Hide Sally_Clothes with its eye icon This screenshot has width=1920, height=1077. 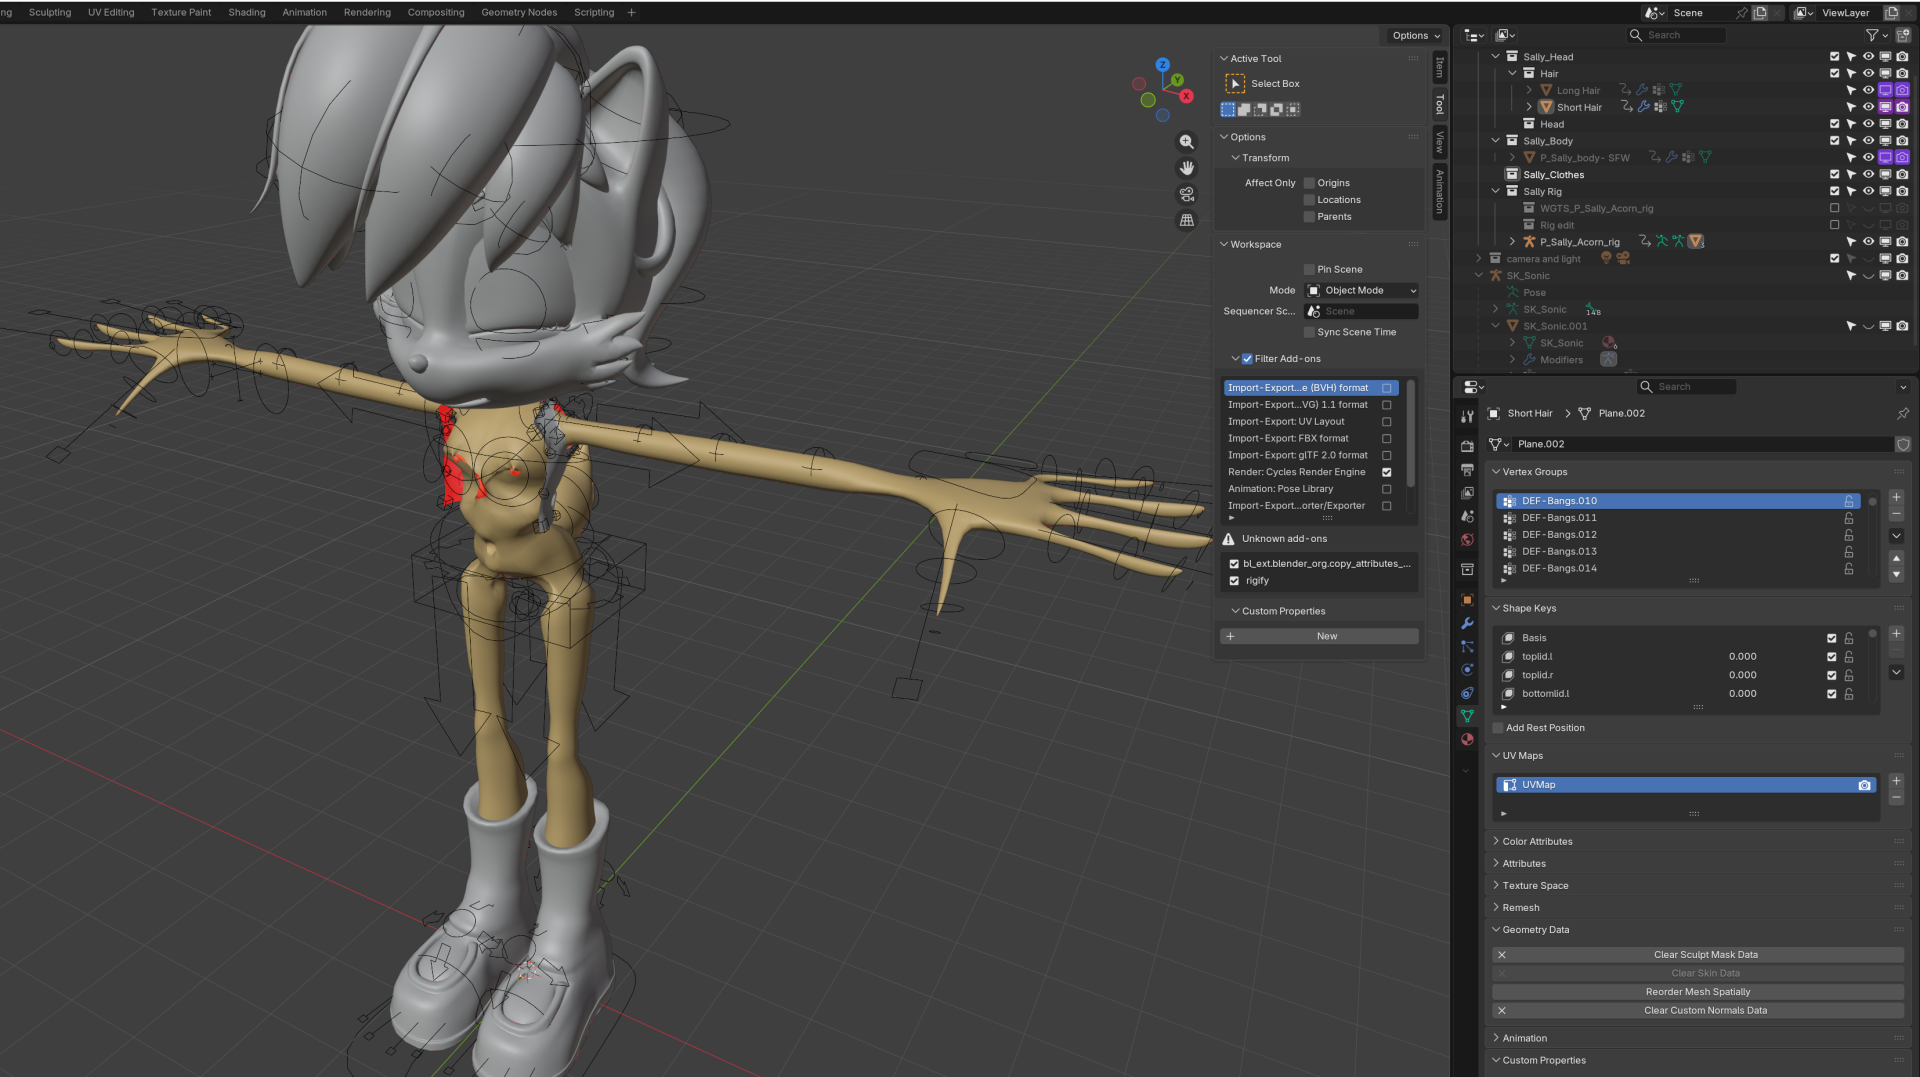click(1868, 175)
